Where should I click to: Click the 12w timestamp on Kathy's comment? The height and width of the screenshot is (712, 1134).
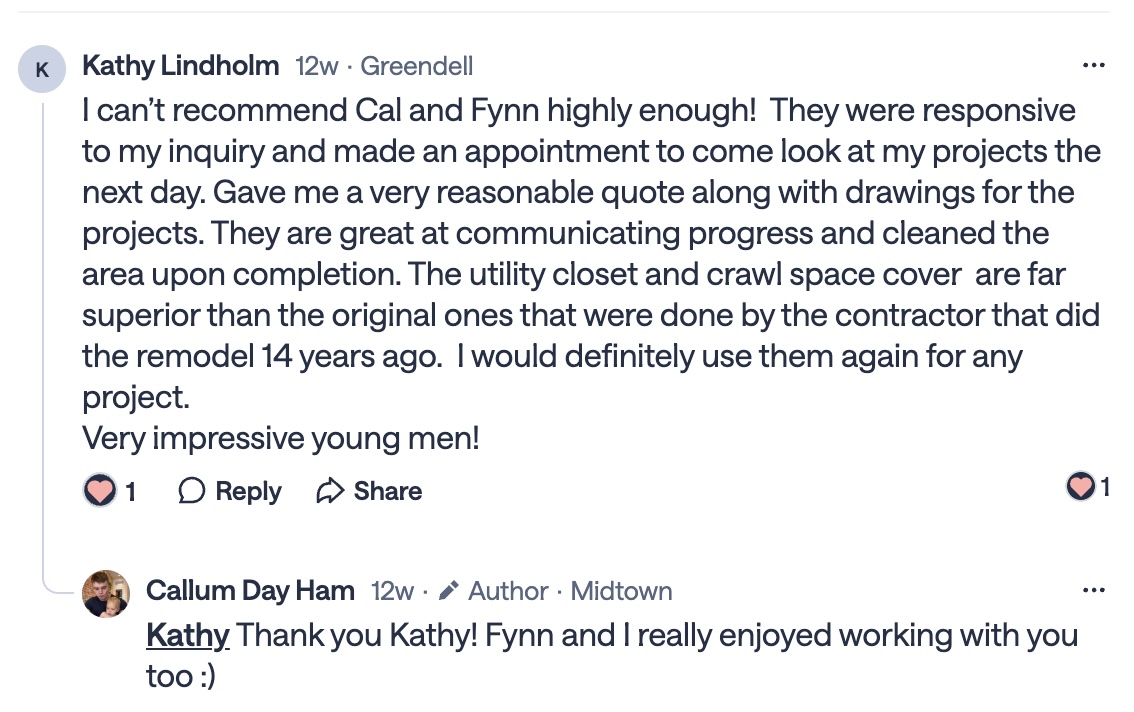[x=317, y=67]
